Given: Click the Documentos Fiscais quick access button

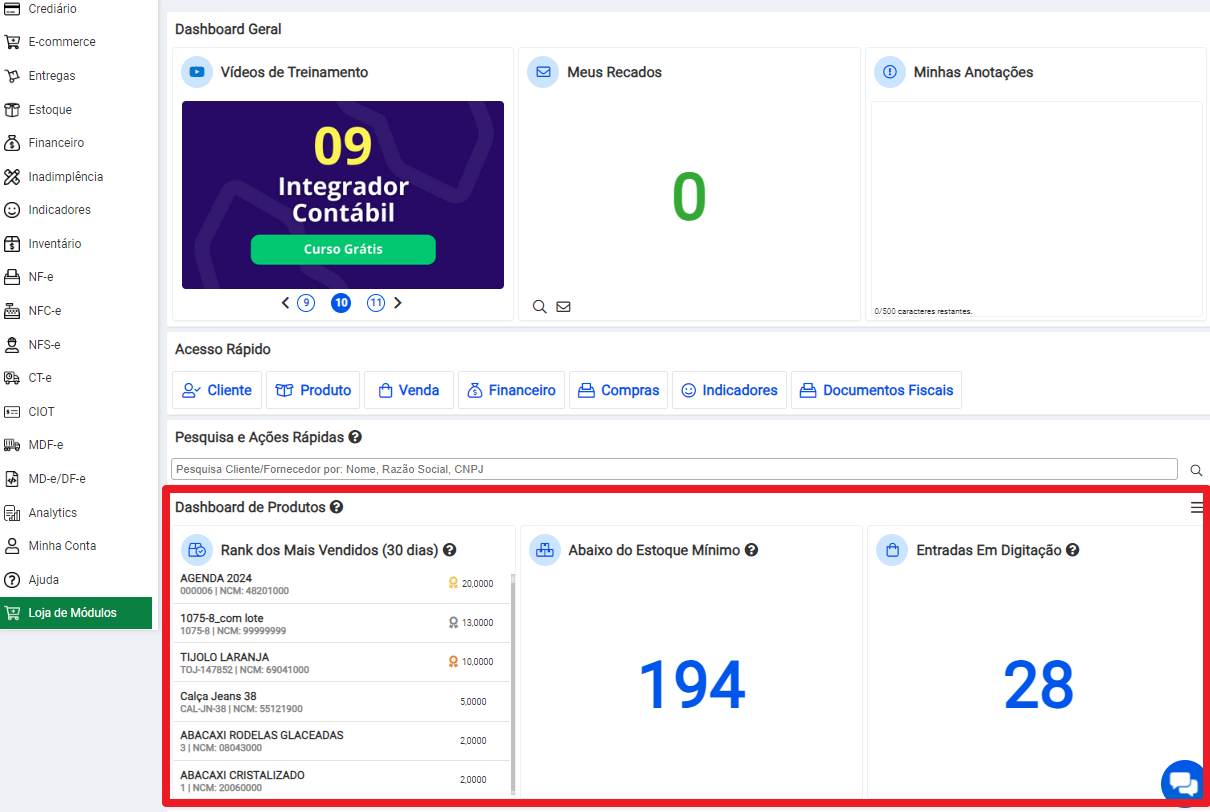Looking at the screenshot, I should (876, 391).
